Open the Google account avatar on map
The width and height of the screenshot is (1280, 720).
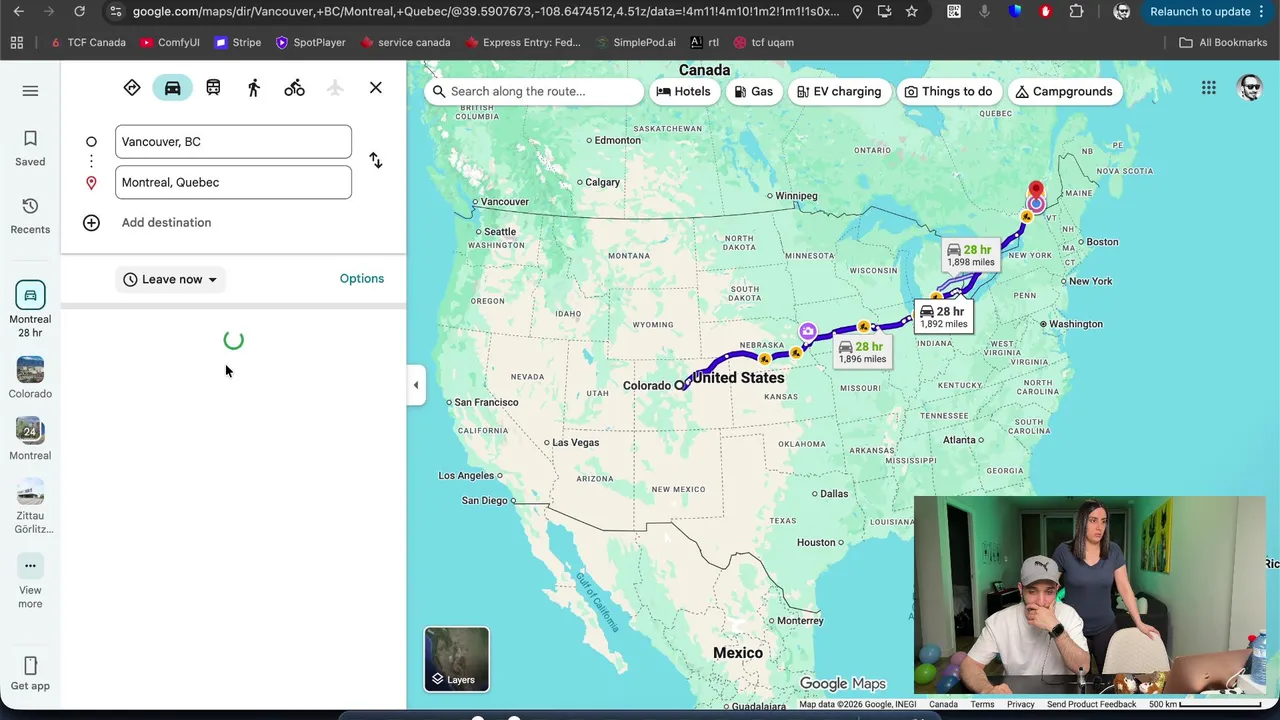point(1249,88)
